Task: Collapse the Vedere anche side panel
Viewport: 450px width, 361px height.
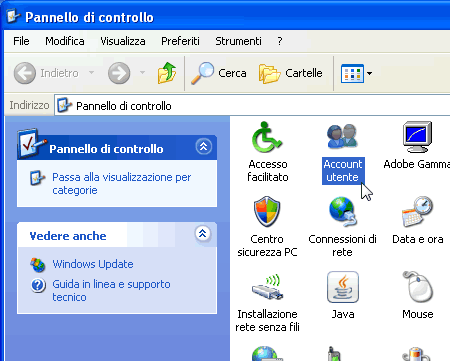Action: point(203,234)
